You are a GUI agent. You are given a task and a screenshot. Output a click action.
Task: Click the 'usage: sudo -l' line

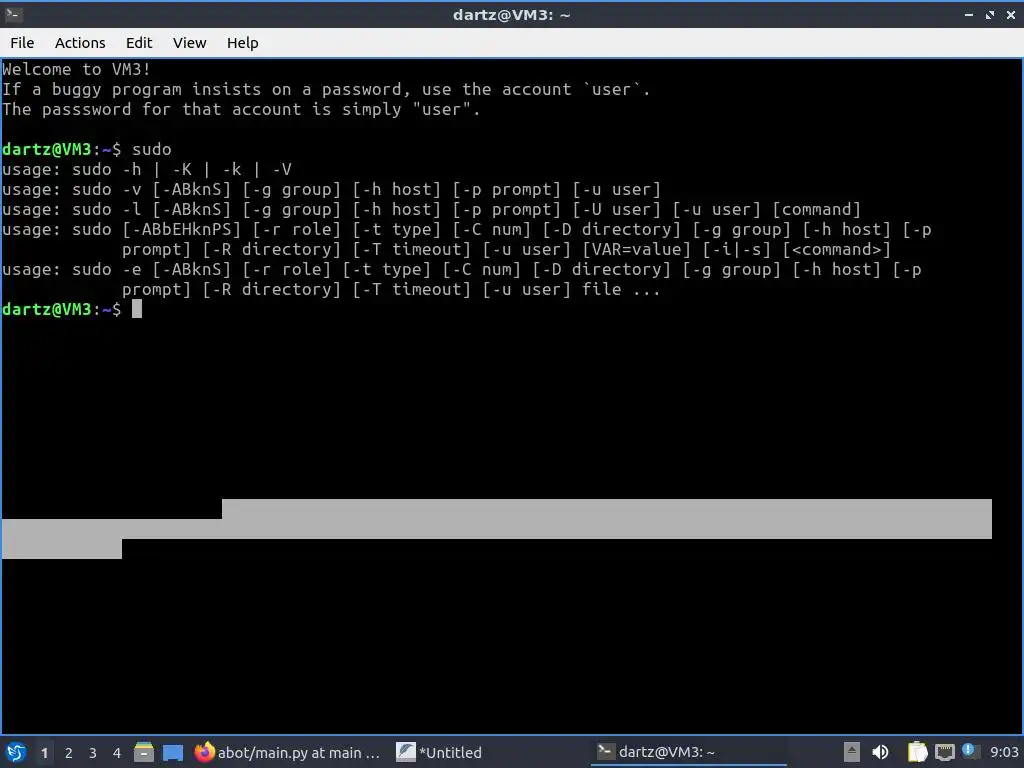tap(431, 210)
